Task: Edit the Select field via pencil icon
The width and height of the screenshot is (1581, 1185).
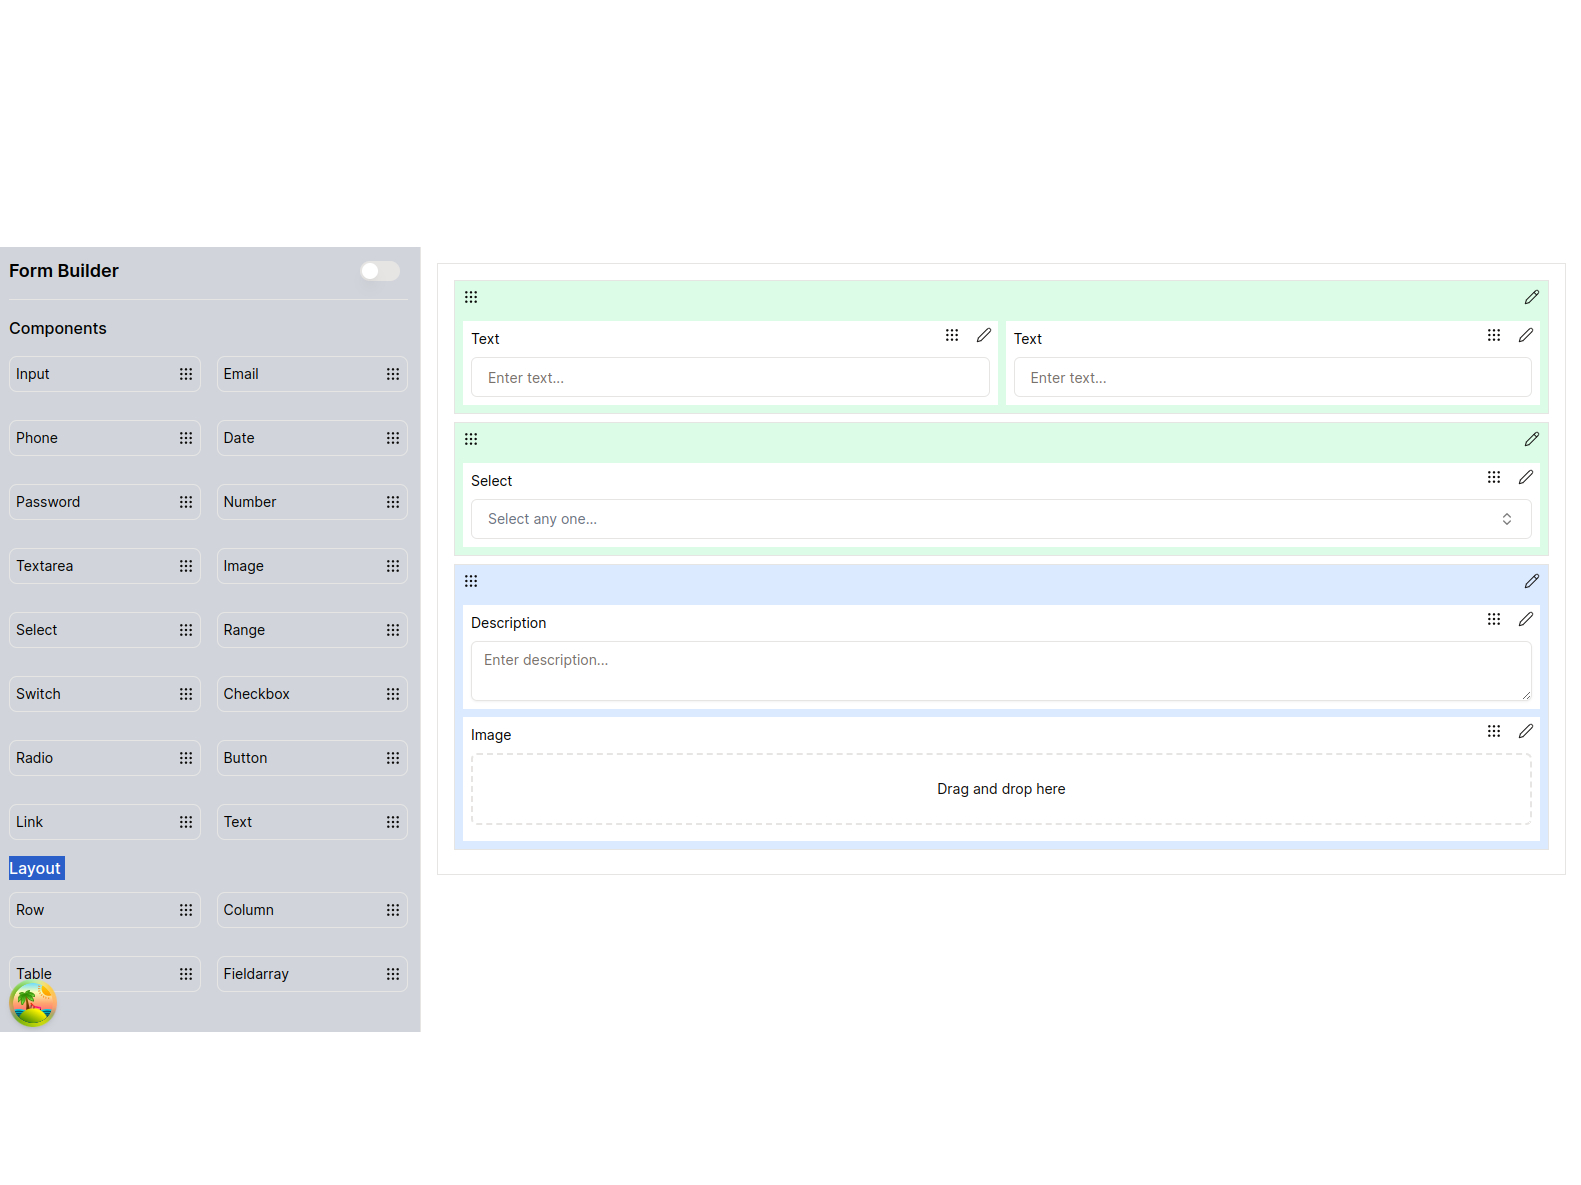Action: tap(1526, 477)
